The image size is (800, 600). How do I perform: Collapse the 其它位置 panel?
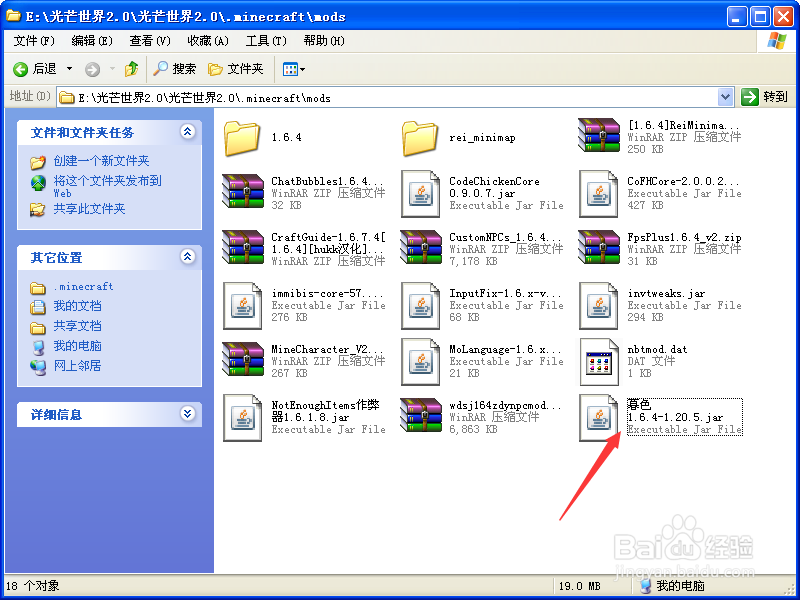187,257
